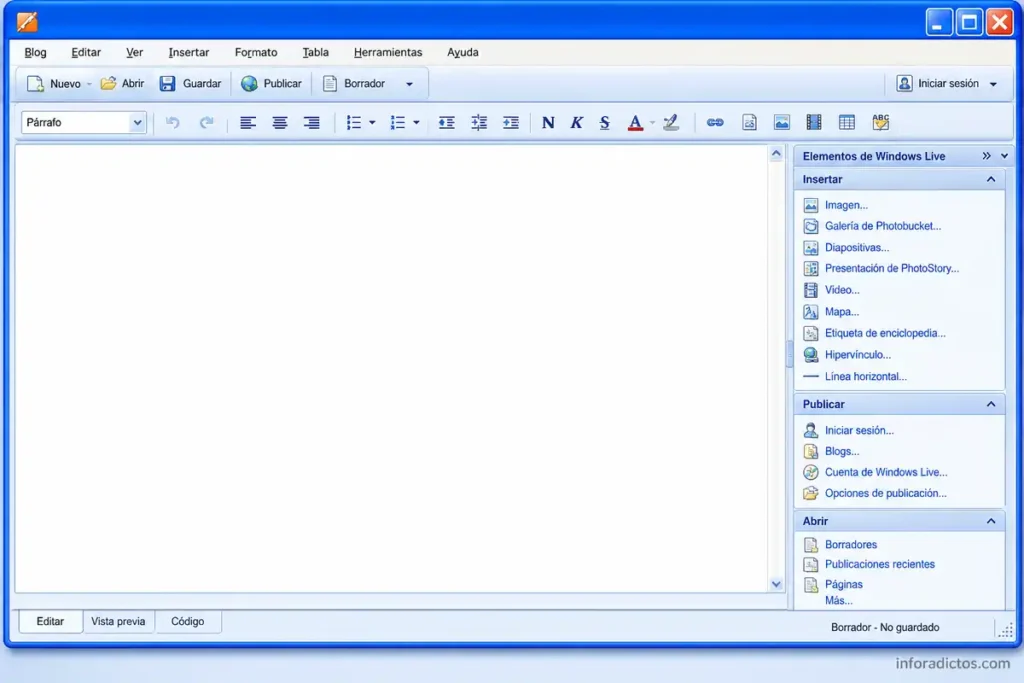Screen dimensions: 1024x683
Task: Run spell check ABC icon
Action: click(880, 122)
